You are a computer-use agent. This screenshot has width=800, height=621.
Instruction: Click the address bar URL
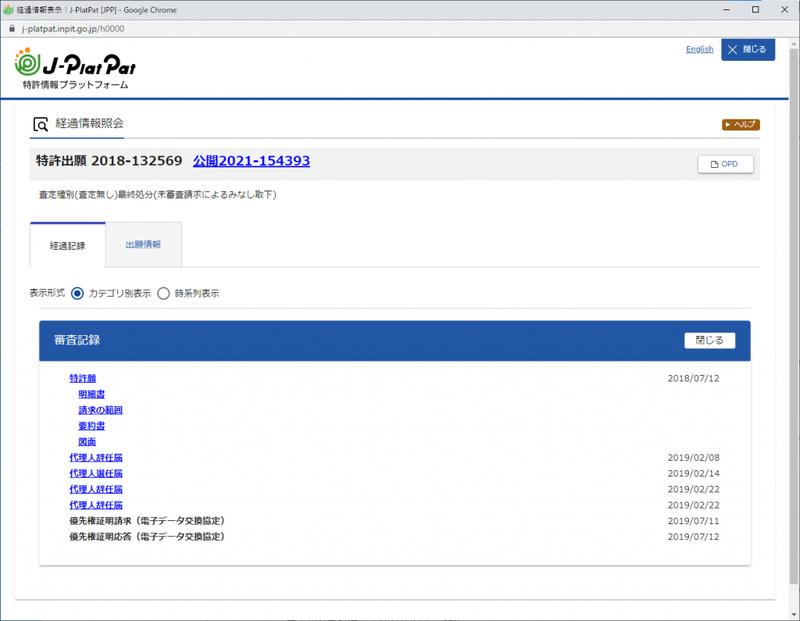(72, 29)
